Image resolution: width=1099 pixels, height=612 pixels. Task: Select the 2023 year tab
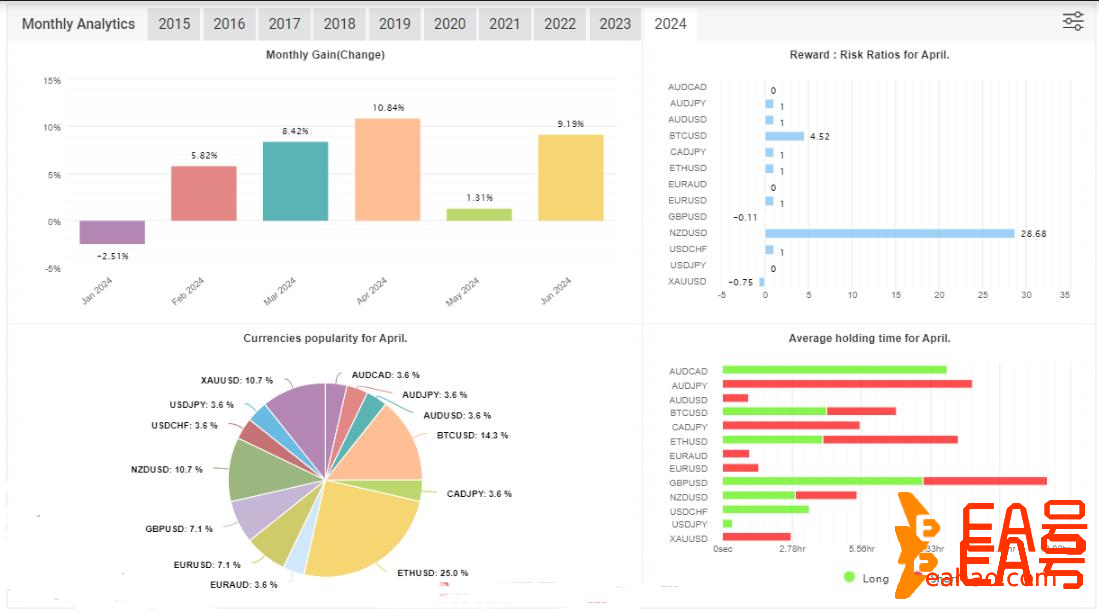[x=615, y=24]
